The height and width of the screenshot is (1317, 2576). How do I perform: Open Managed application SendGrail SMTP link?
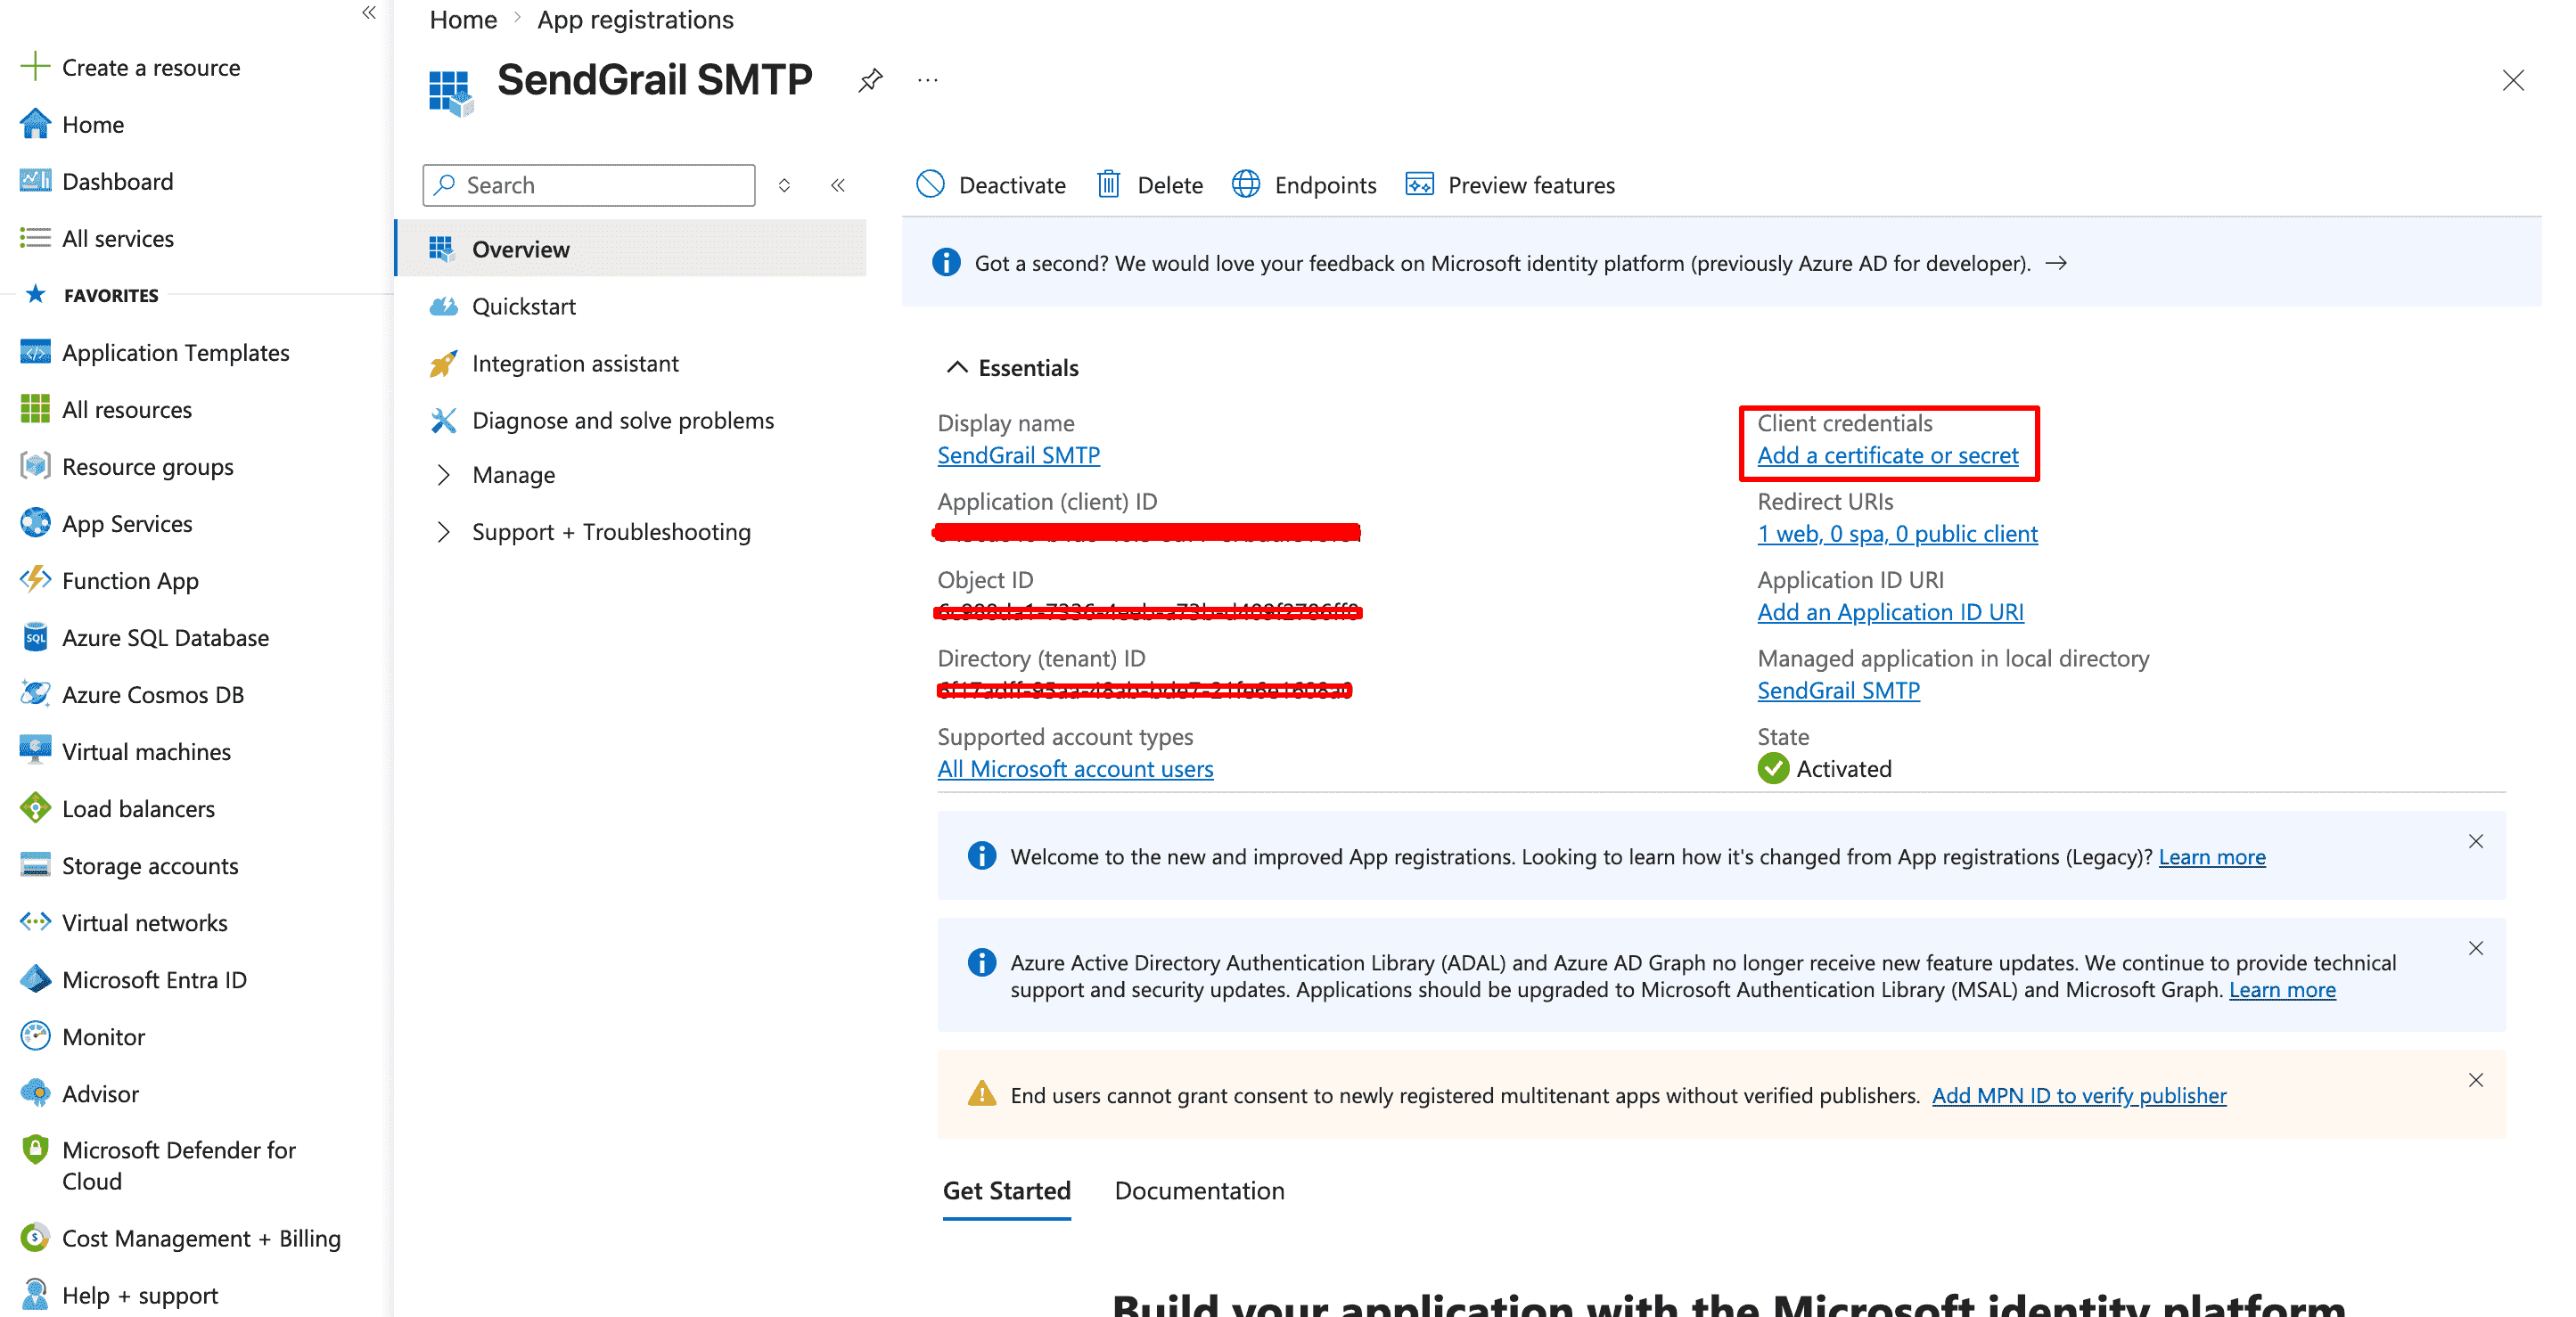click(1838, 690)
